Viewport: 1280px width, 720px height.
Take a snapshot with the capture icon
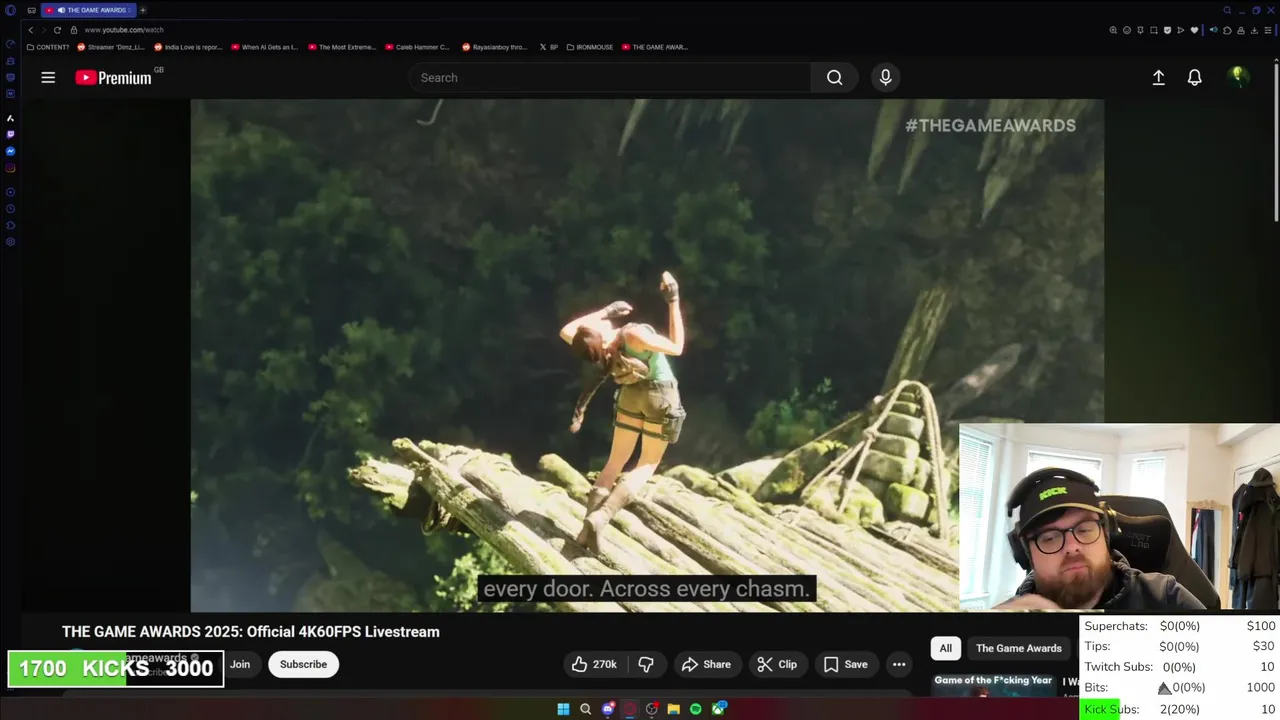pyautogui.click(x=1154, y=30)
